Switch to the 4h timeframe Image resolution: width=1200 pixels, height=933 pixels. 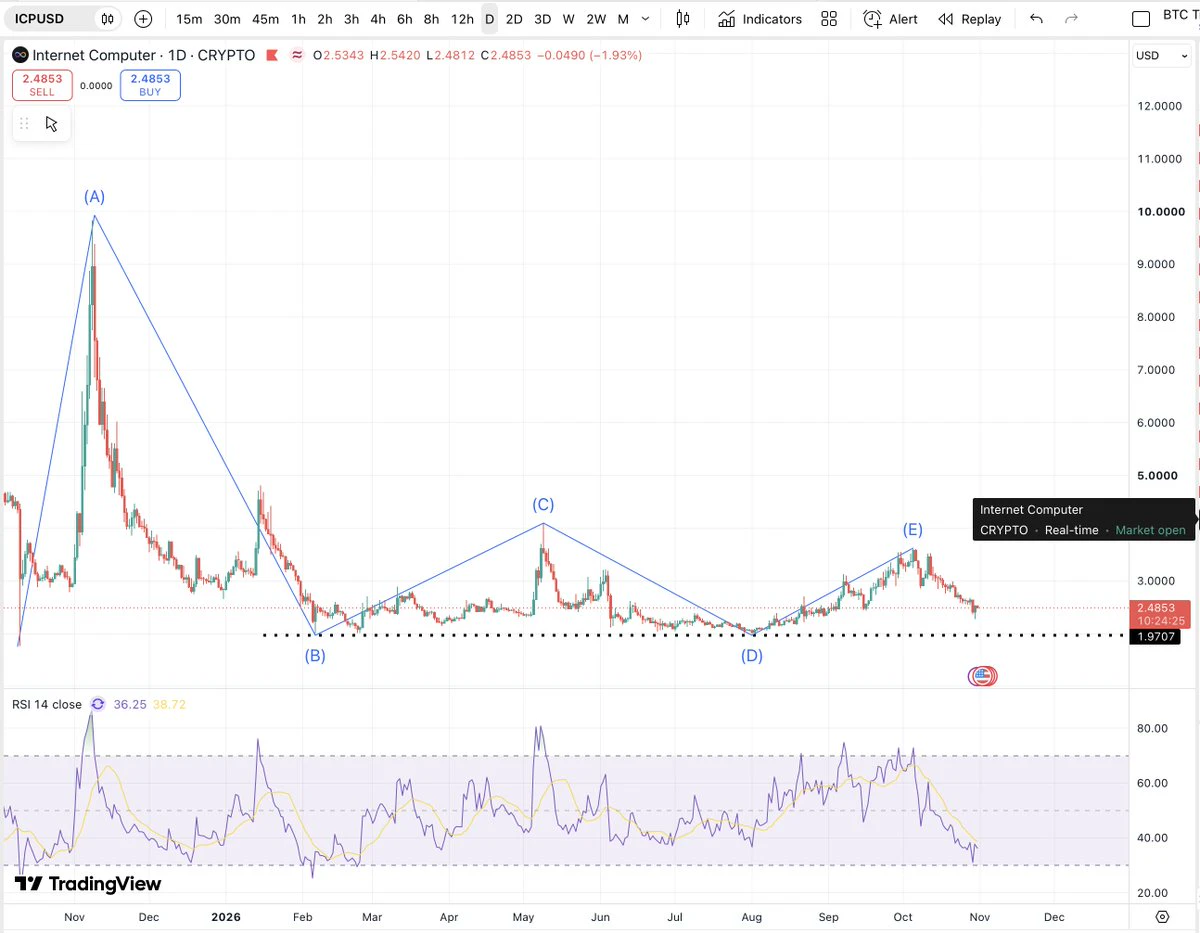coord(378,18)
